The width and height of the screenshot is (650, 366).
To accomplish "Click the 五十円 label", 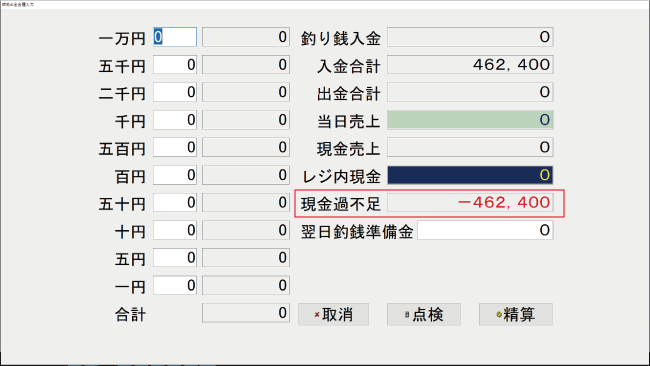I will pyautogui.click(x=122, y=204).
